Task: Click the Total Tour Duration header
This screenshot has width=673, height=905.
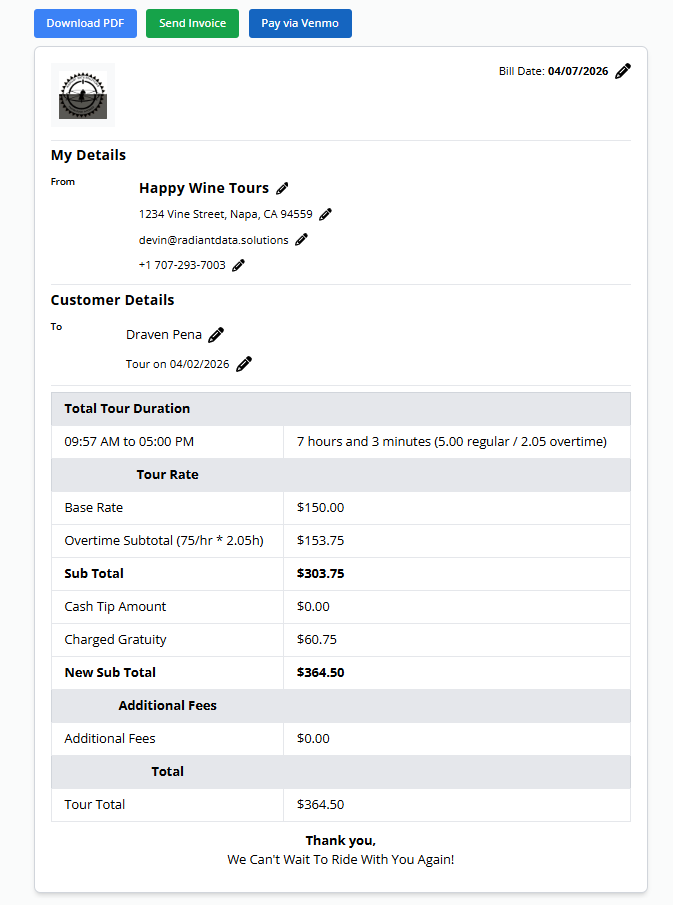Action: [x=341, y=409]
